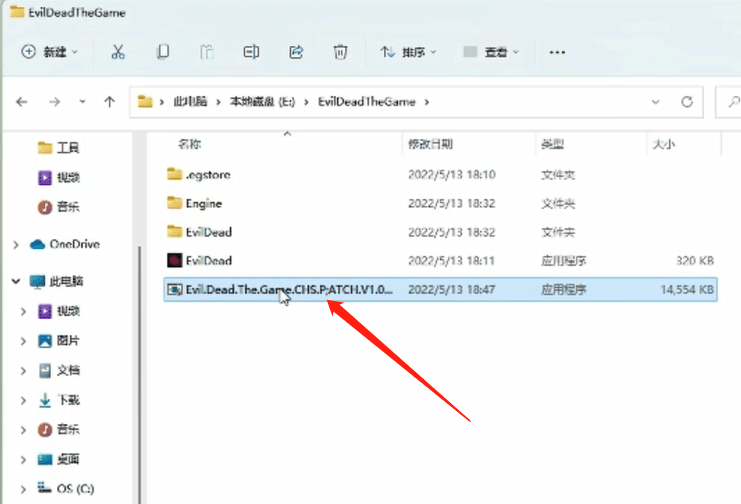The height and width of the screenshot is (504, 741).
Task: Select 此电脑 in the breadcrumb path
Action: pyautogui.click(x=190, y=102)
